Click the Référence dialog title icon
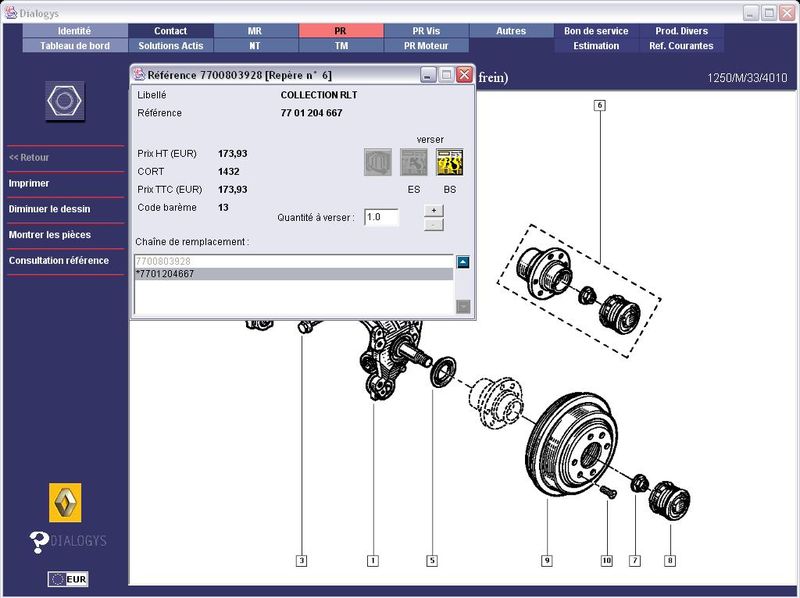800x598 pixels. pyautogui.click(x=139, y=74)
